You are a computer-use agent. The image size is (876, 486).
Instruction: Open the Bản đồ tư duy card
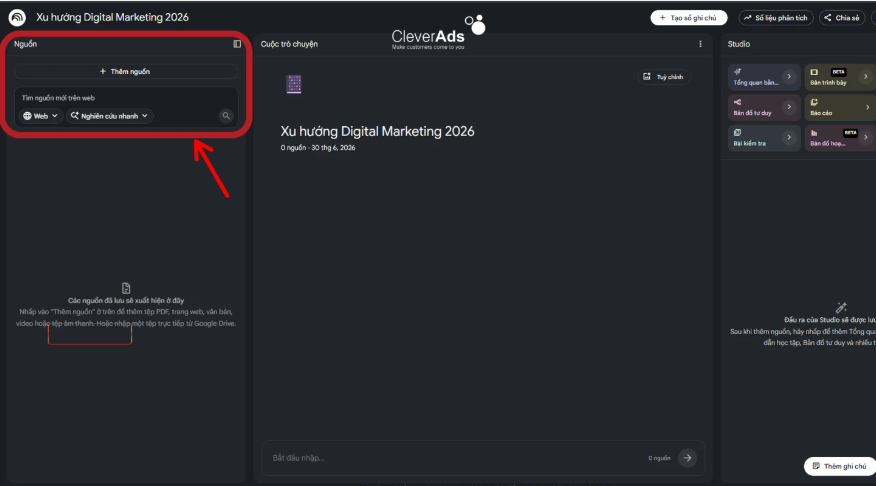pos(764,107)
